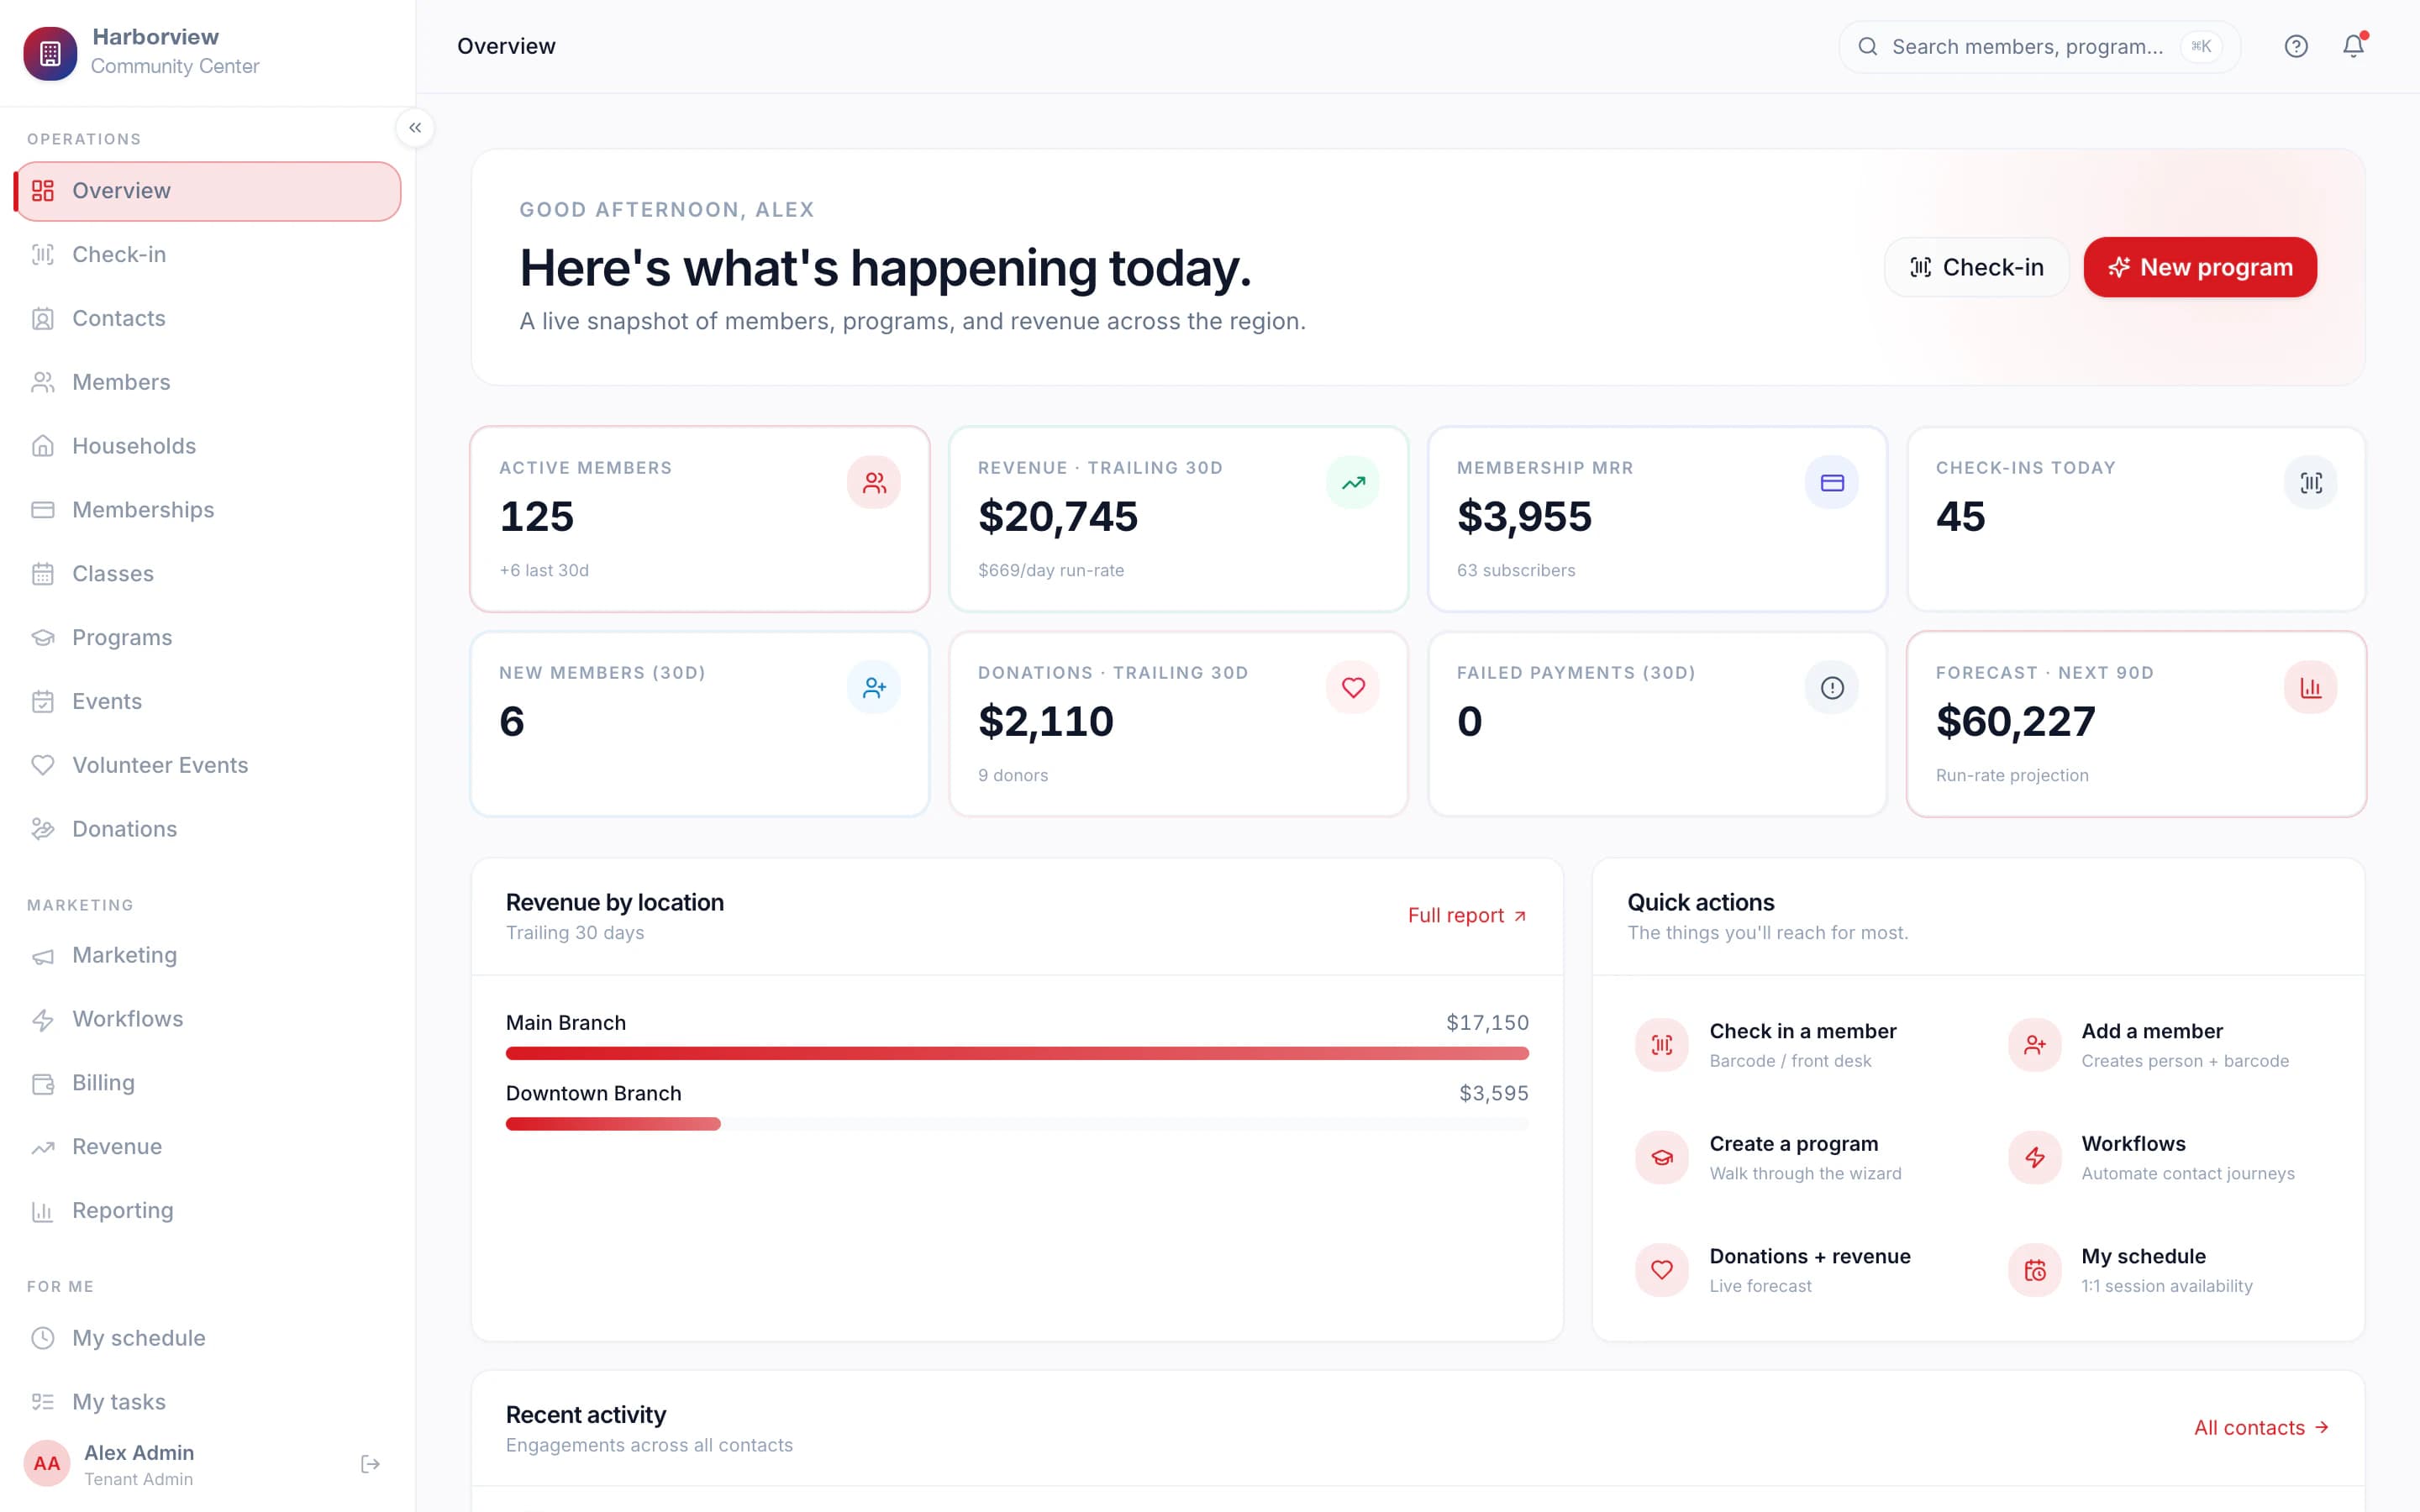2420x1512 pixels.
Task: Click the New program button
Action: [2200, 267]
